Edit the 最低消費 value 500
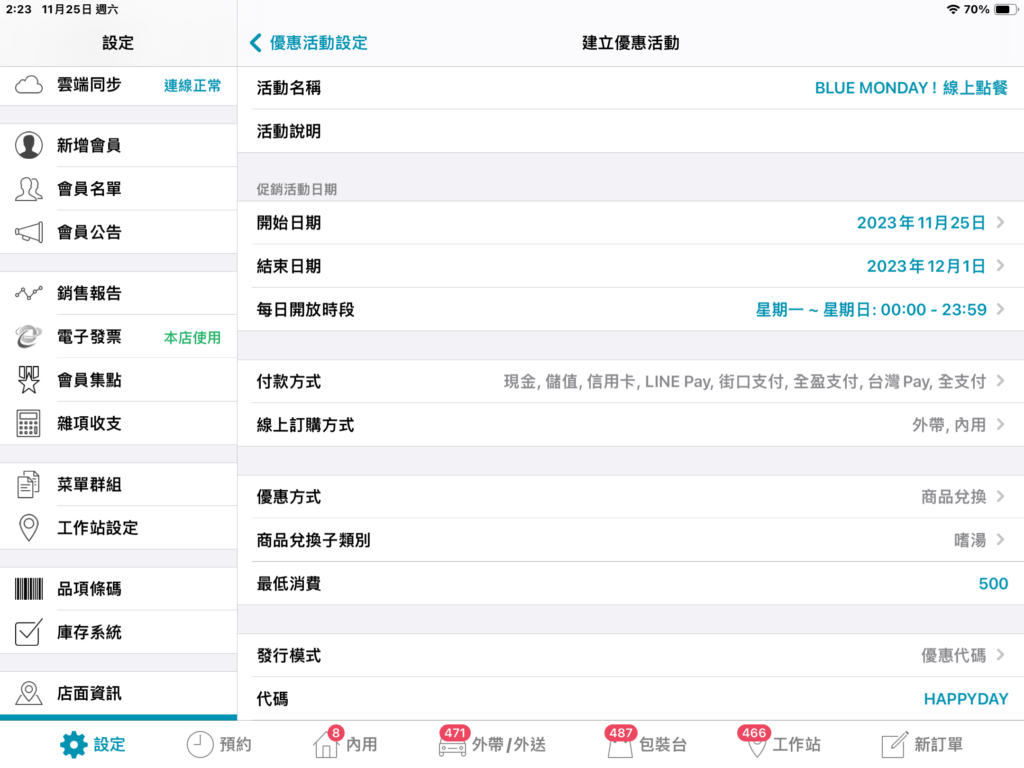This screenshot has height=768, width=1024. pos(993,584)
